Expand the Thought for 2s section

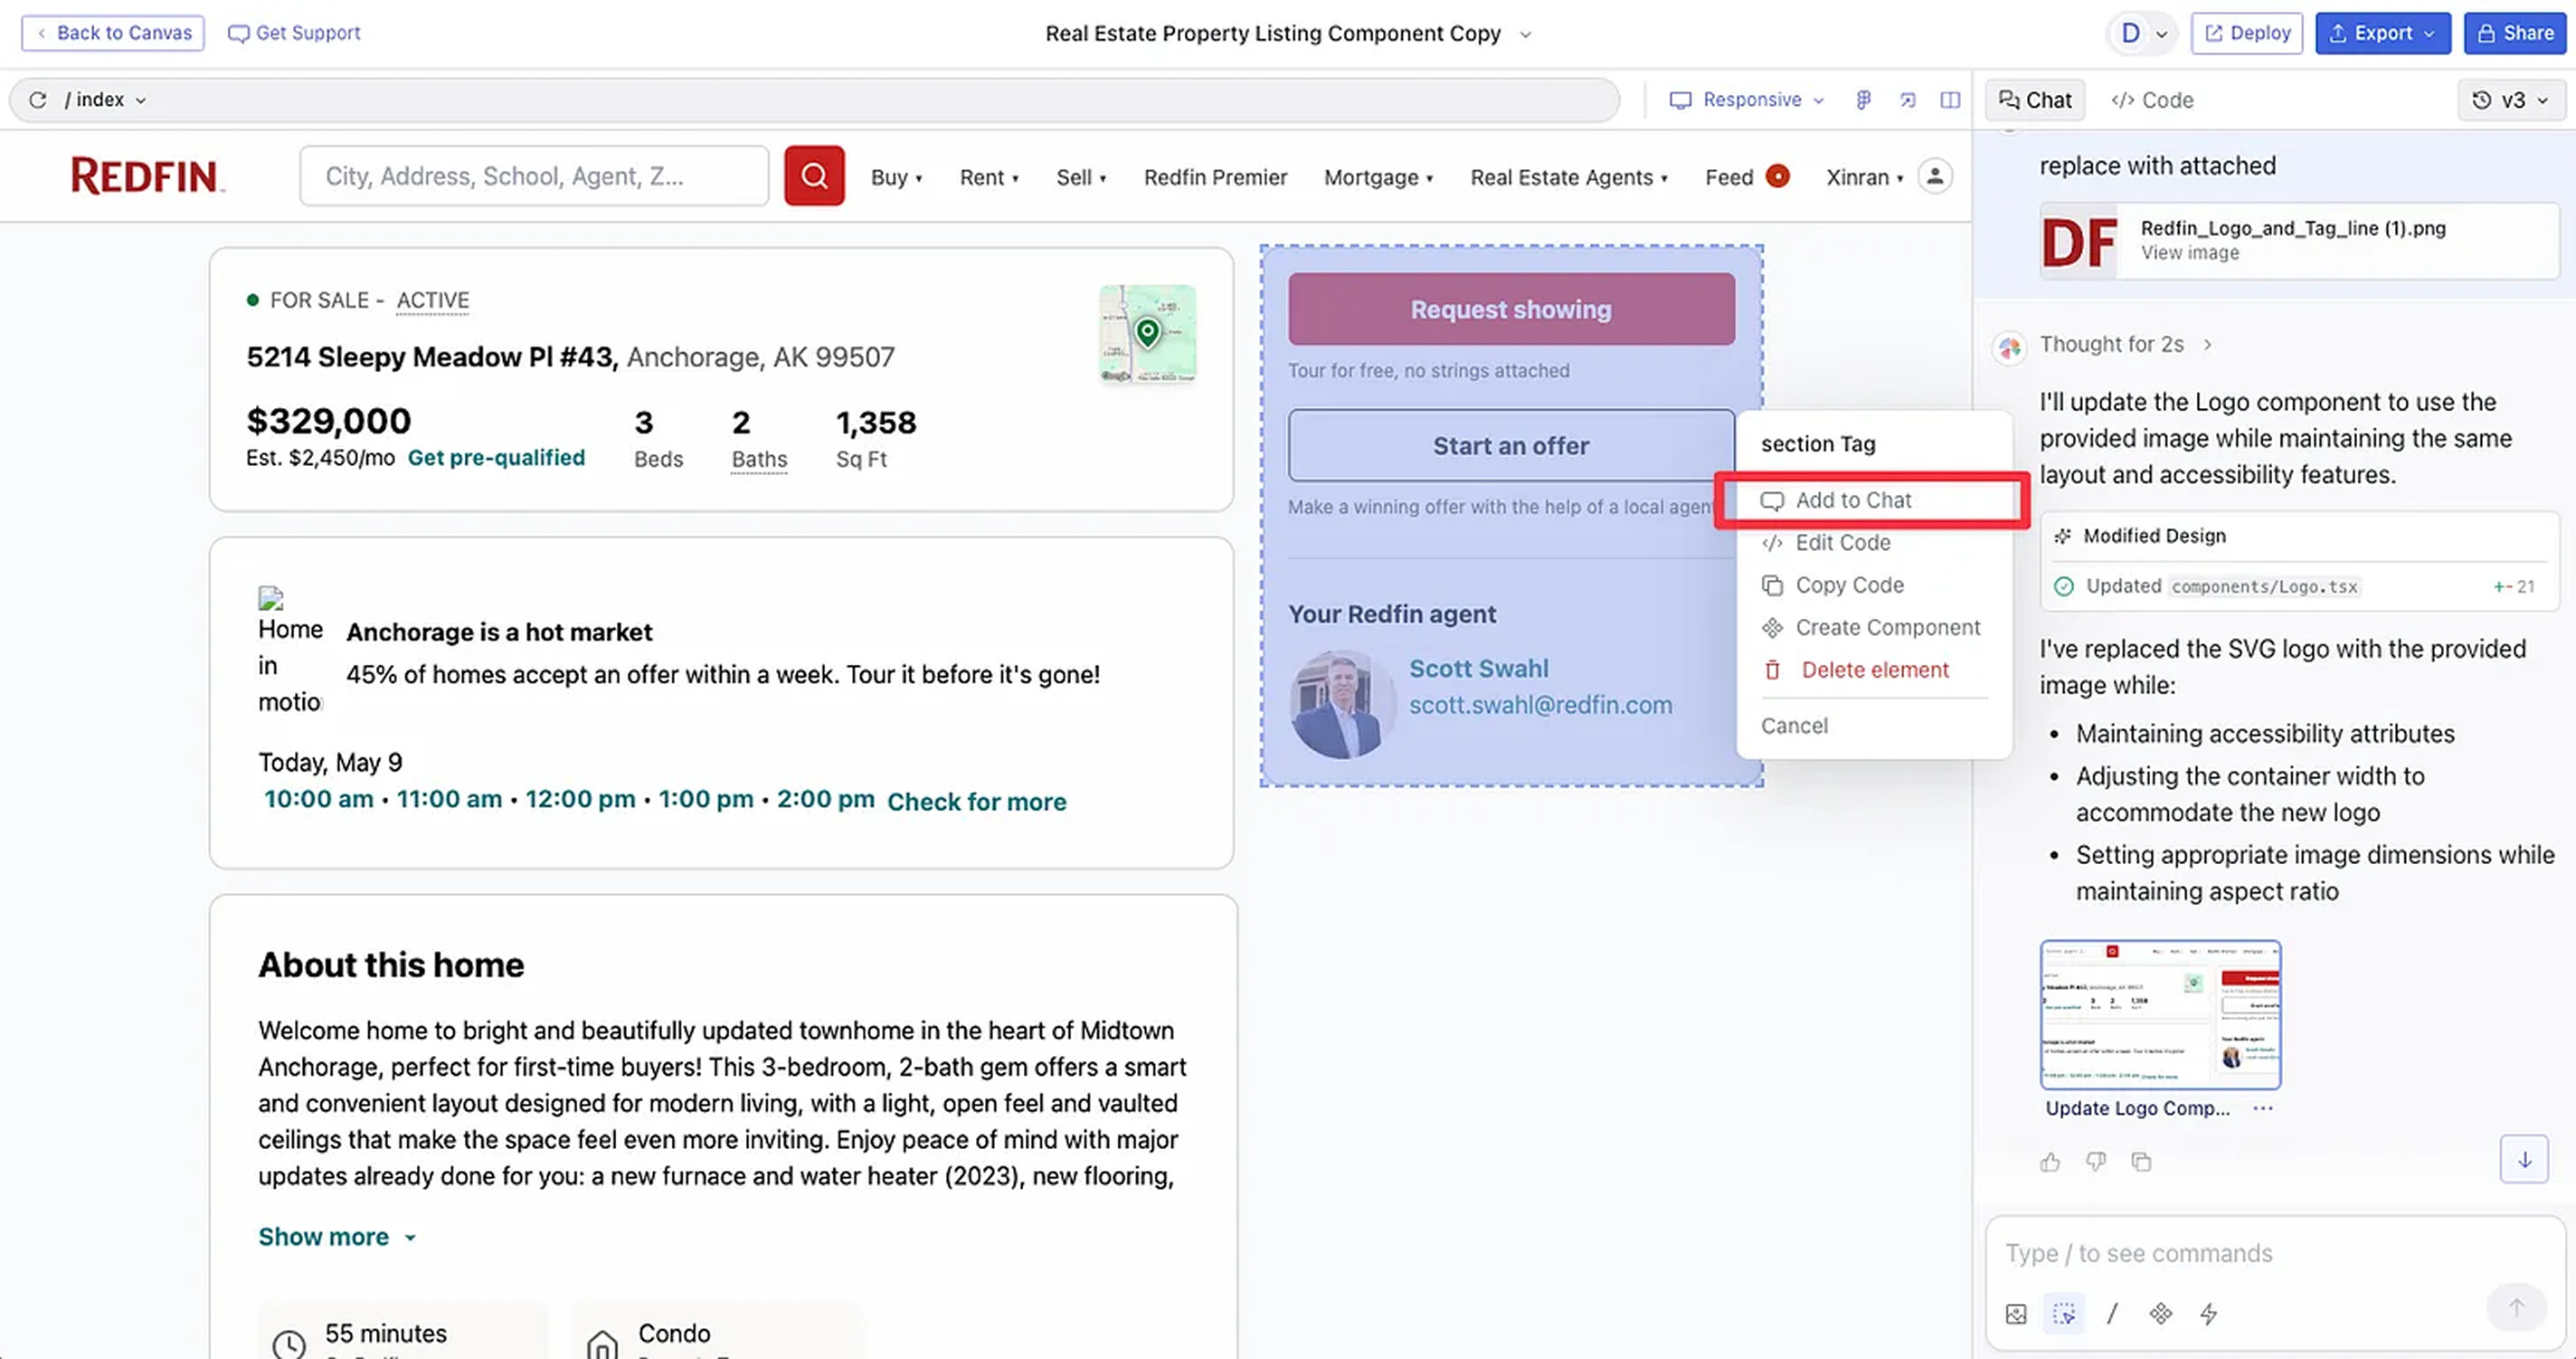click(x=2124, y=345)
